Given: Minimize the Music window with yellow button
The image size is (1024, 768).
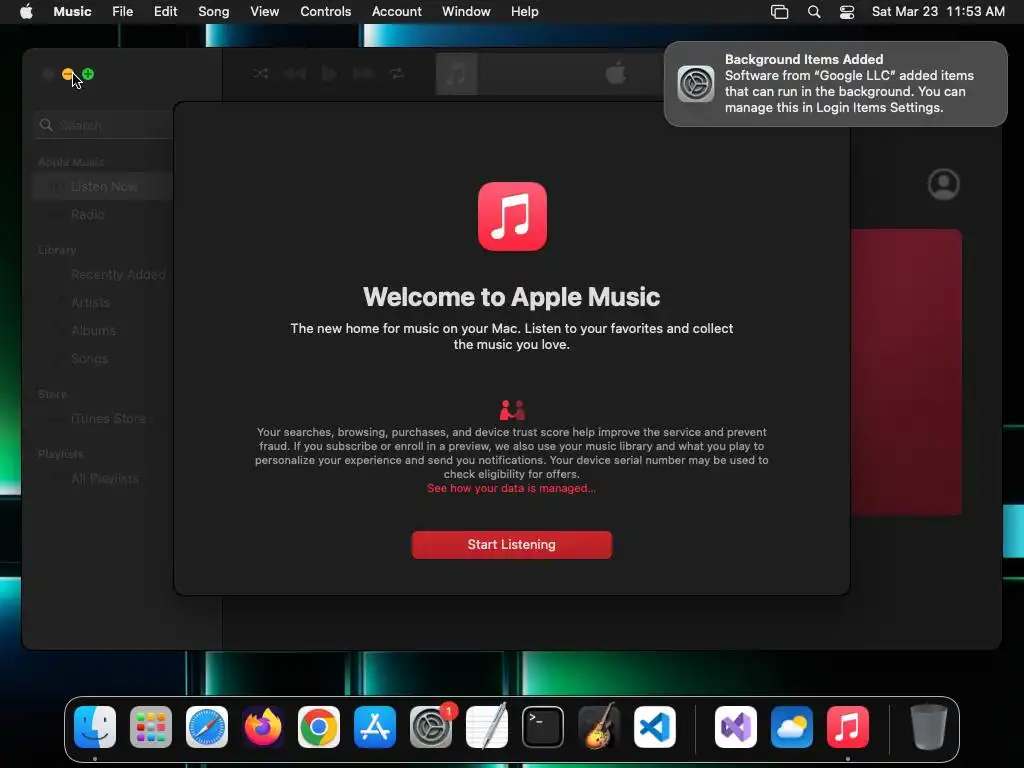Looking at the screenshot, I should (x=68, y=74).
